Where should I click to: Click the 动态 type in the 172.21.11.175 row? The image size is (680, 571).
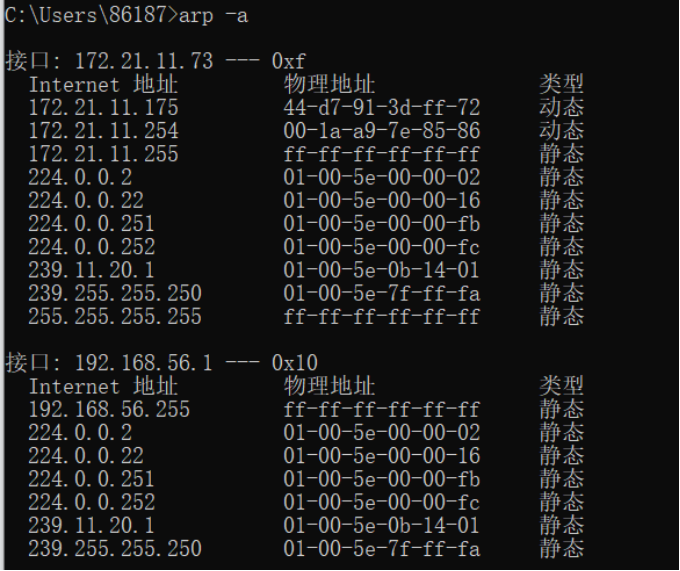pyautogui.click(x=561, y=108)
